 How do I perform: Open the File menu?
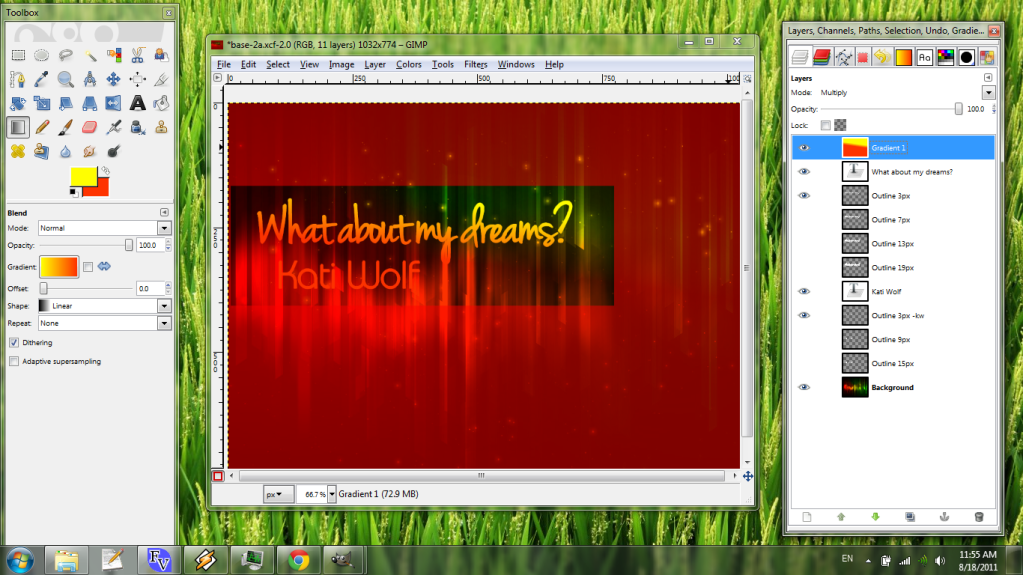click(x=224, y=65)
